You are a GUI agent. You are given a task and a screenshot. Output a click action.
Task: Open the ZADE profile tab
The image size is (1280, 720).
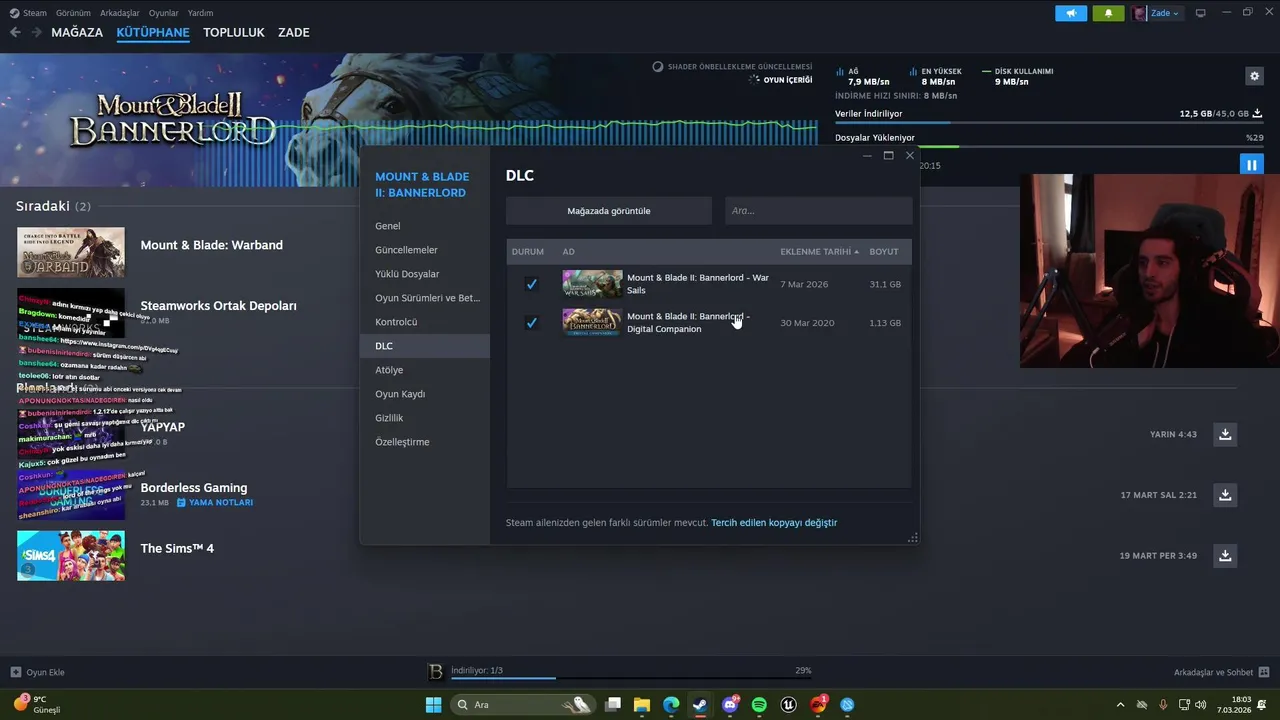pyautogui.click(x=294, y=32)
